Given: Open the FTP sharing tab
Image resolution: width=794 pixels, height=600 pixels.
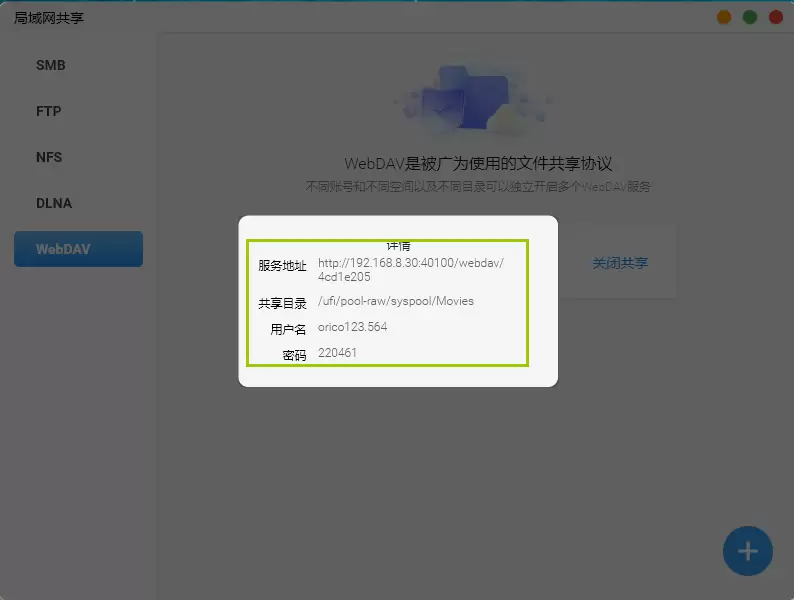Looking at the screenshot, I should point(49,111).
